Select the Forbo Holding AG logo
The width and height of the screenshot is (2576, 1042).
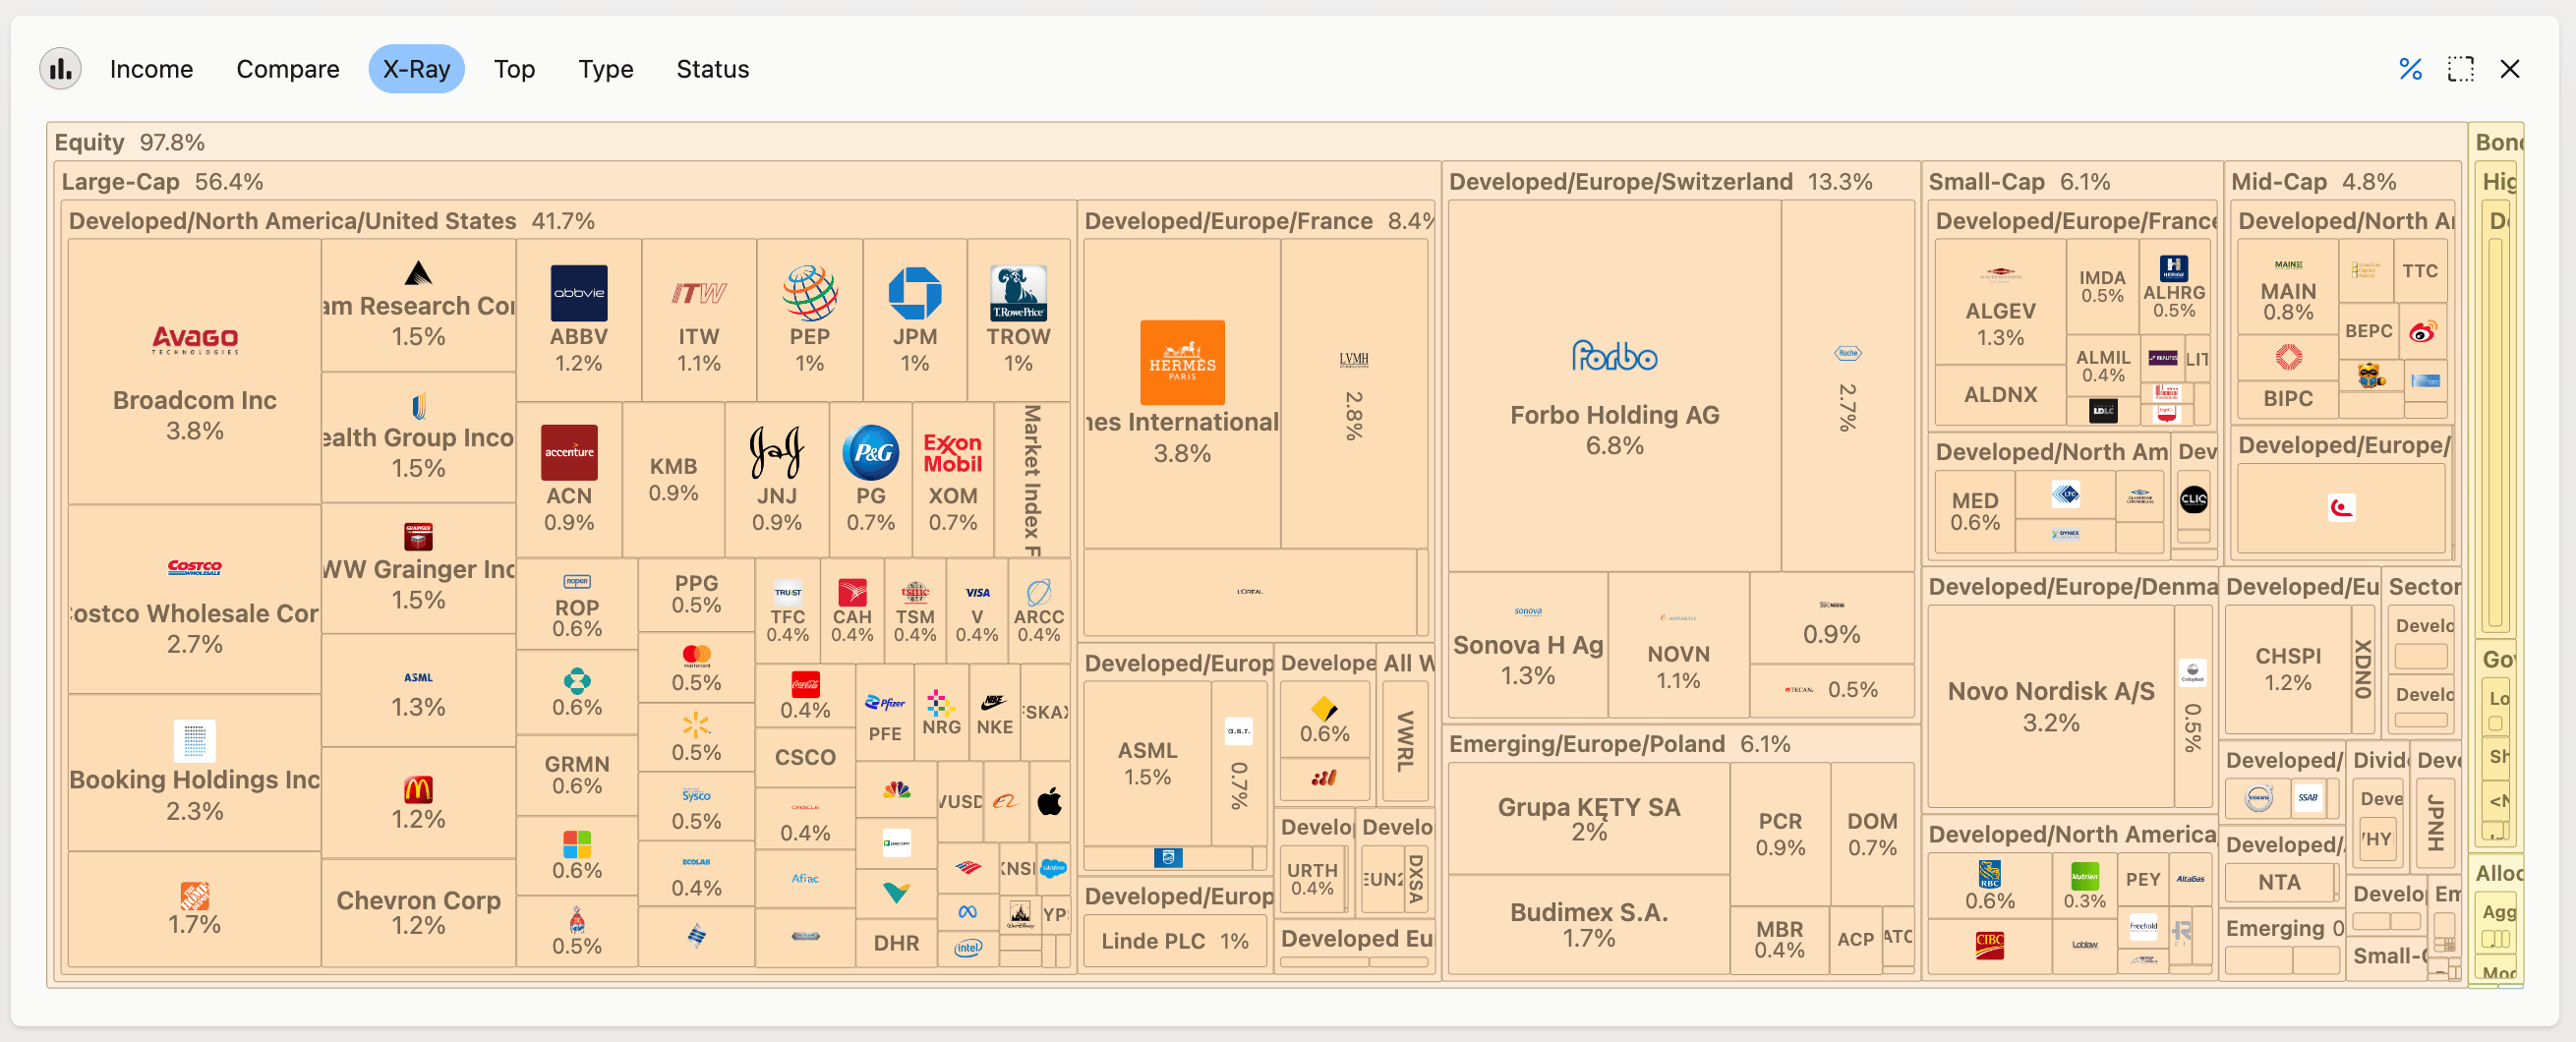(1614, 356)
